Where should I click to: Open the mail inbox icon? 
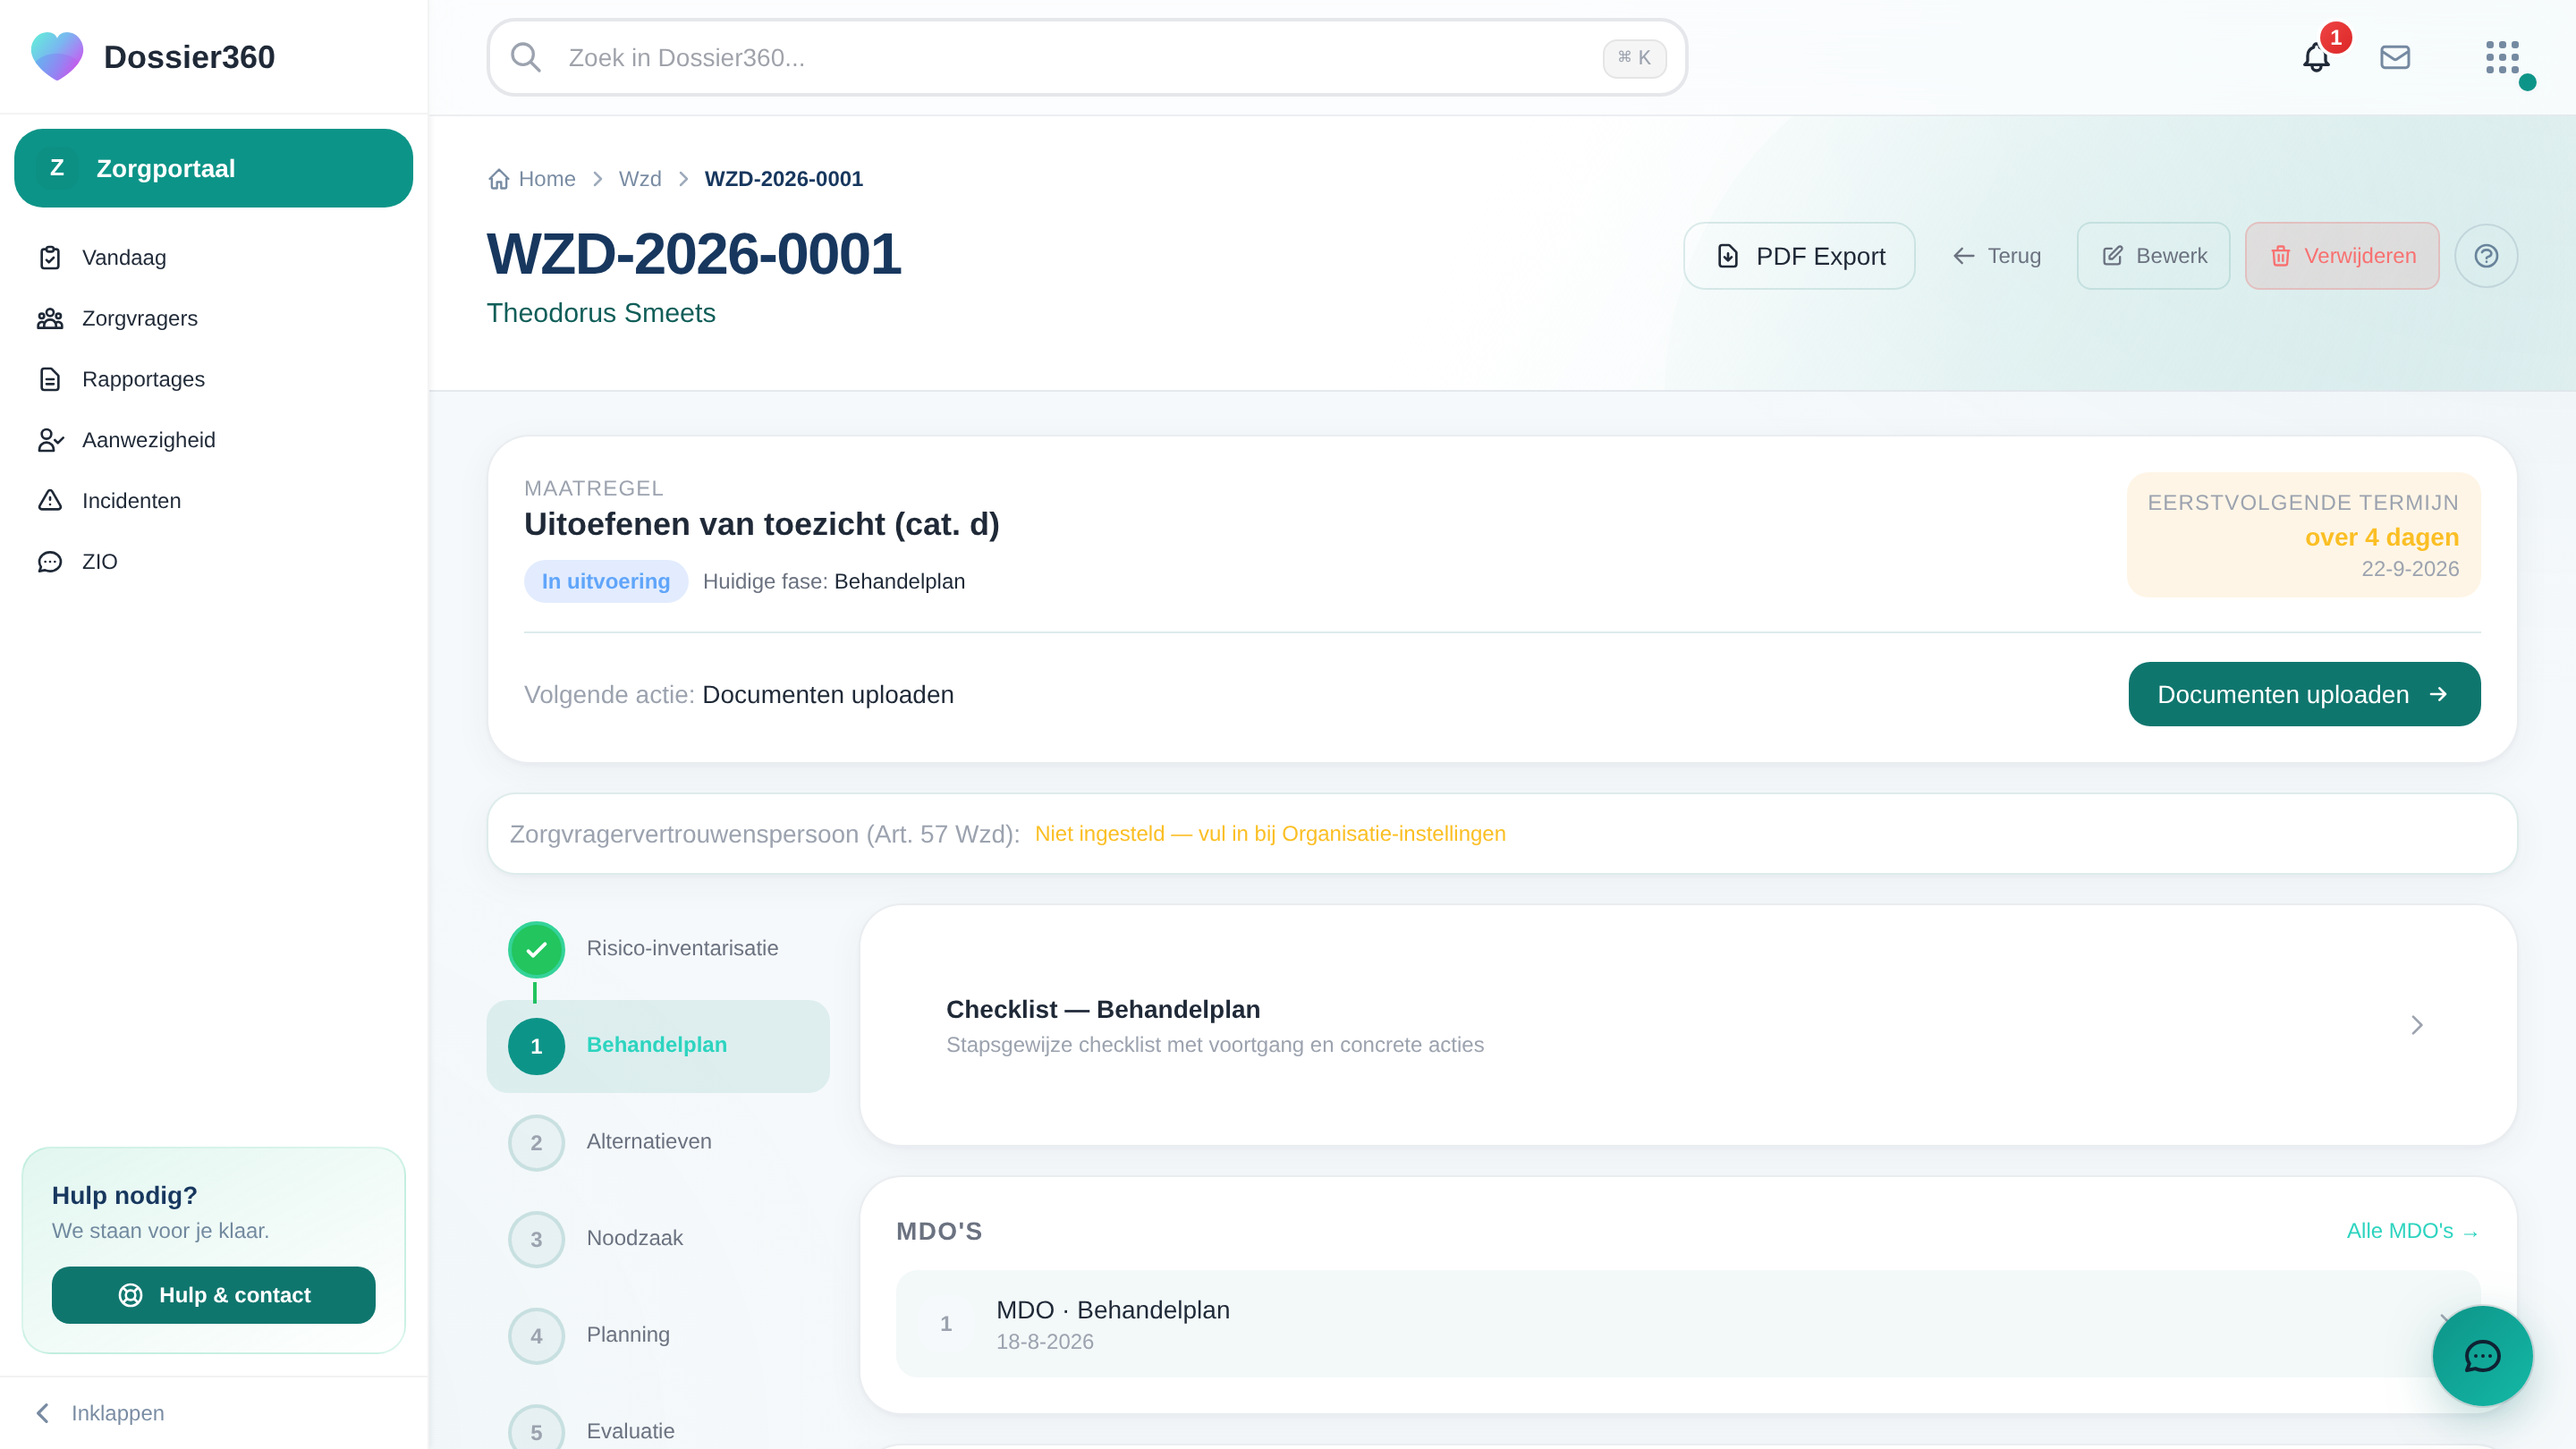point(2395,58)
